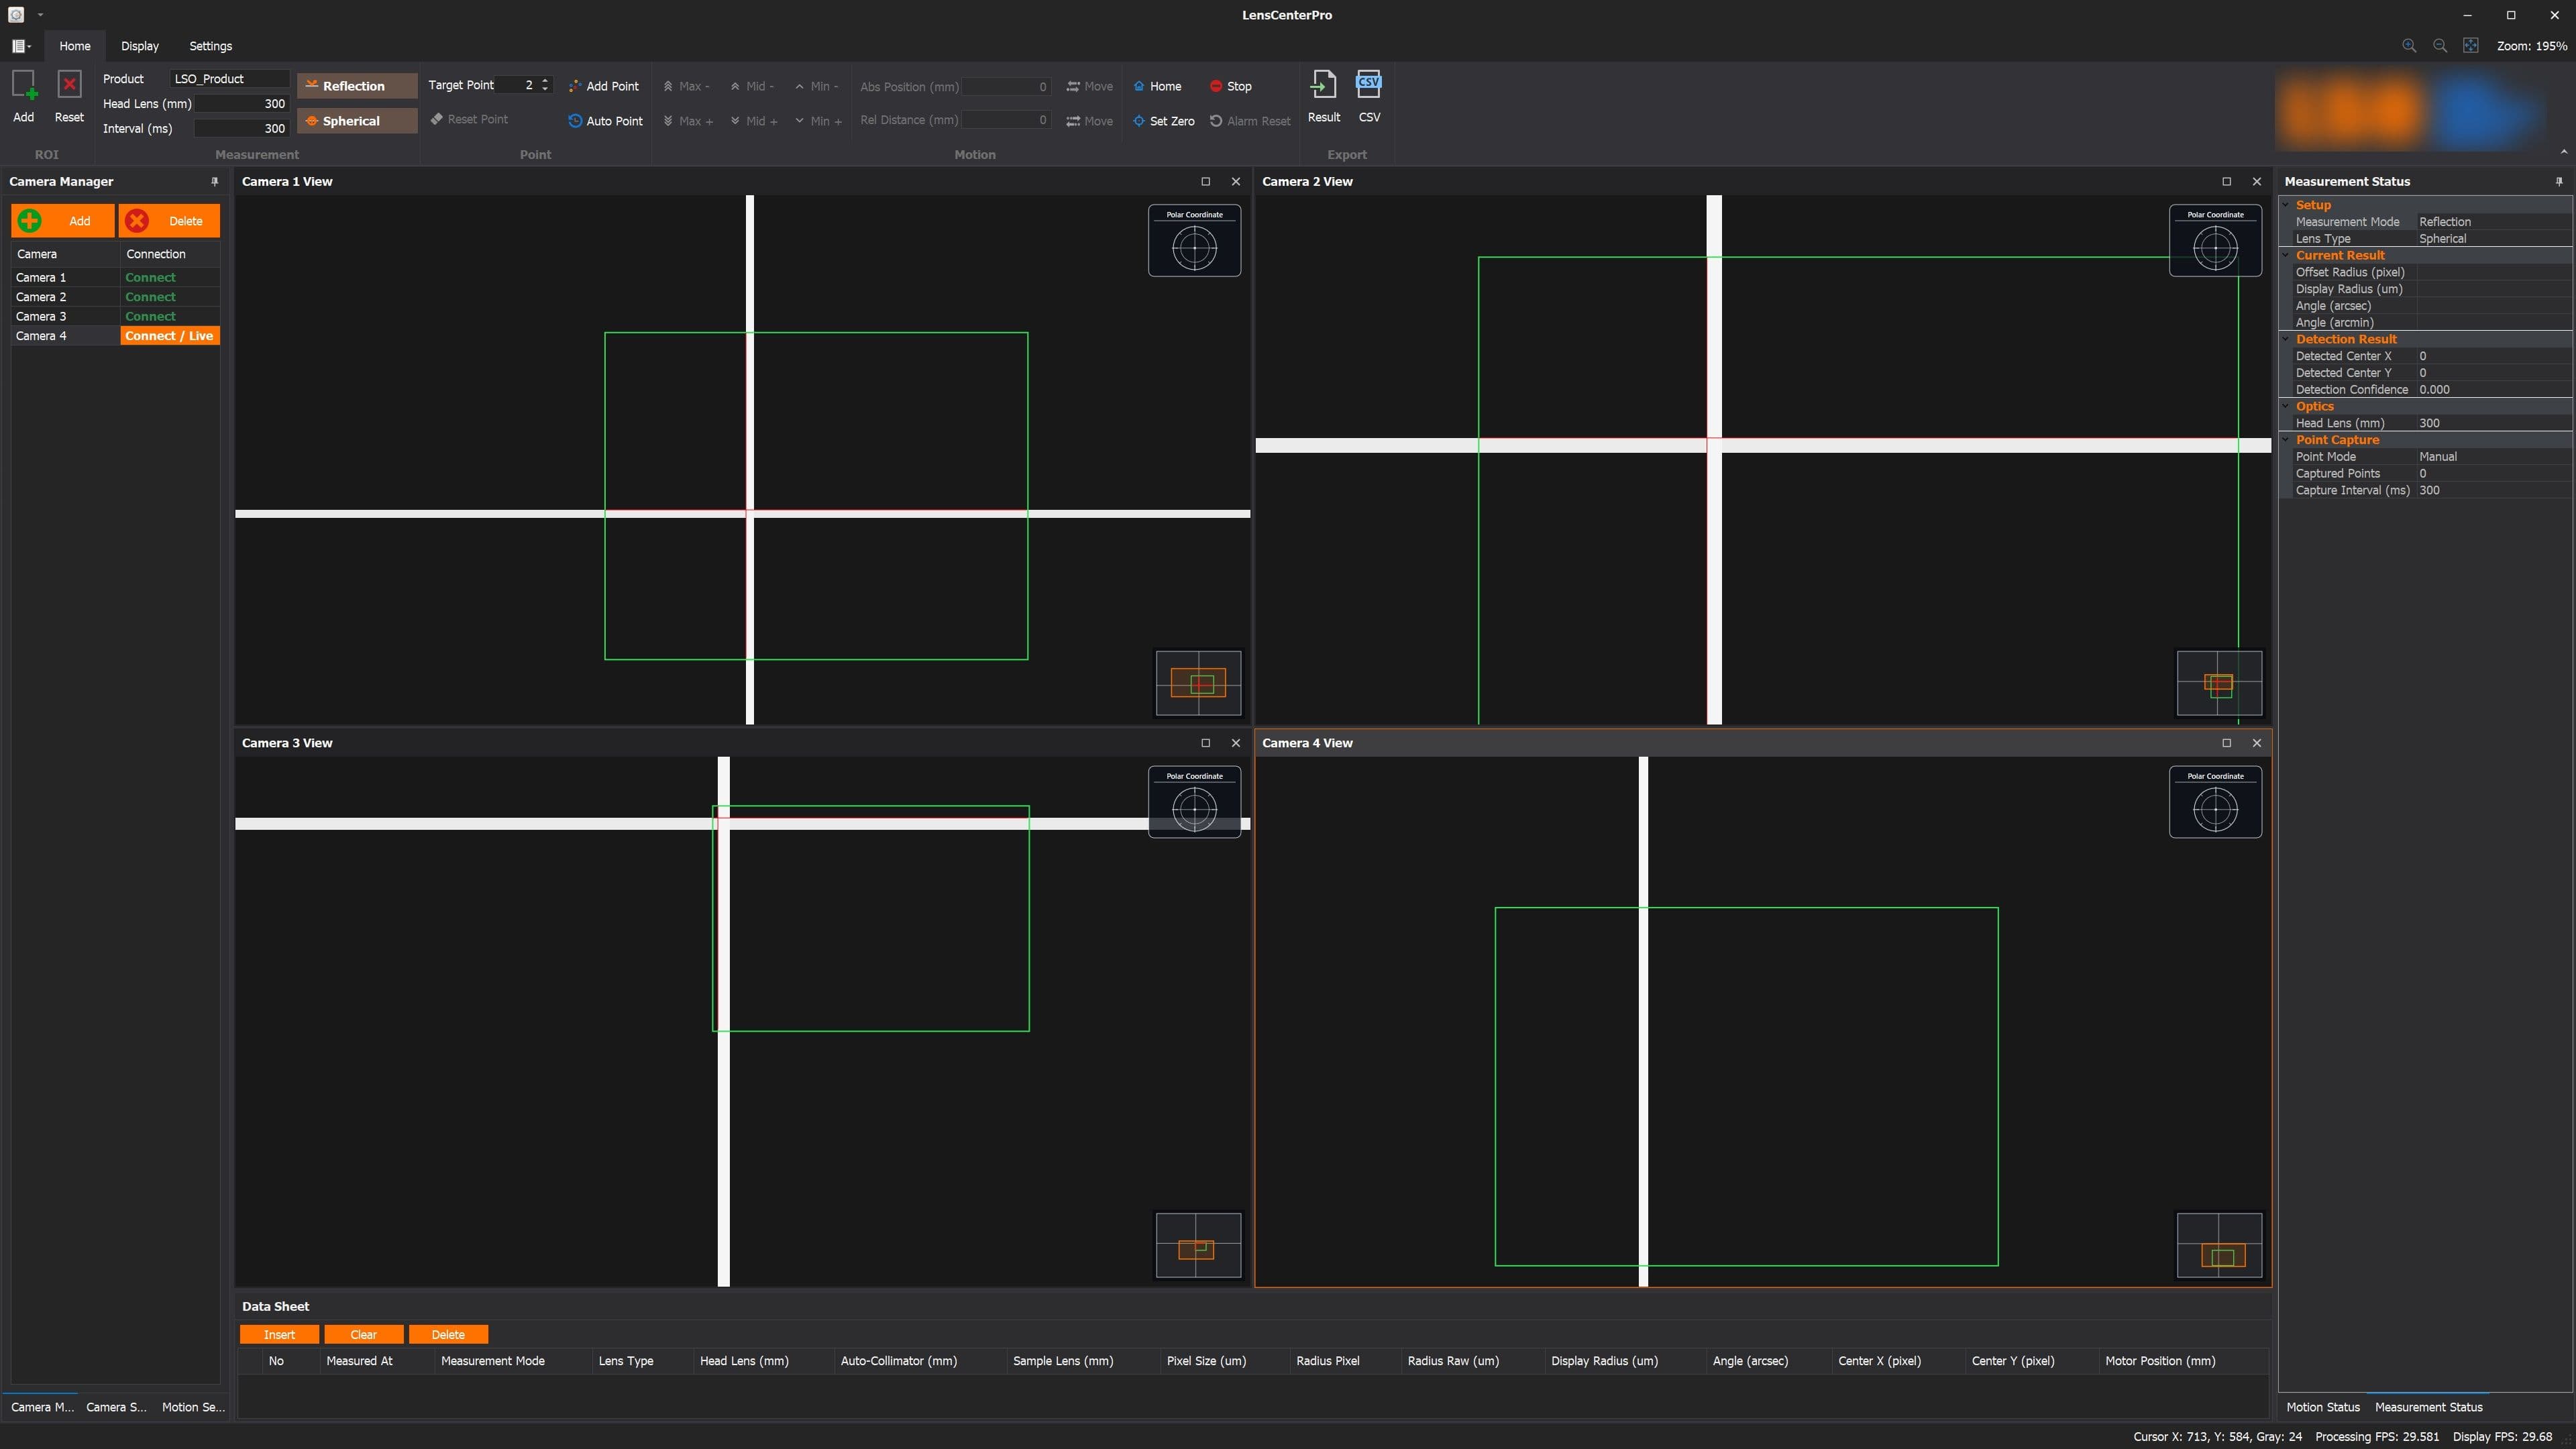Collapse the Setup section
Image resolution: width=2576 pixels, height=1449 pixels.
pyautogui.click(x=2286, y=205)
